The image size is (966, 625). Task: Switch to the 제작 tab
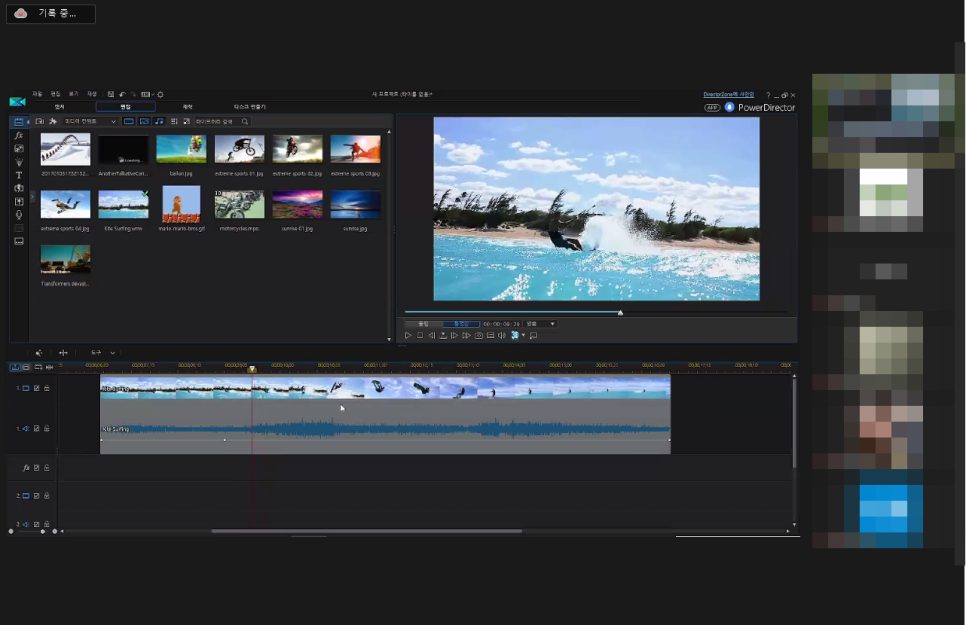[x=187, y=107]
